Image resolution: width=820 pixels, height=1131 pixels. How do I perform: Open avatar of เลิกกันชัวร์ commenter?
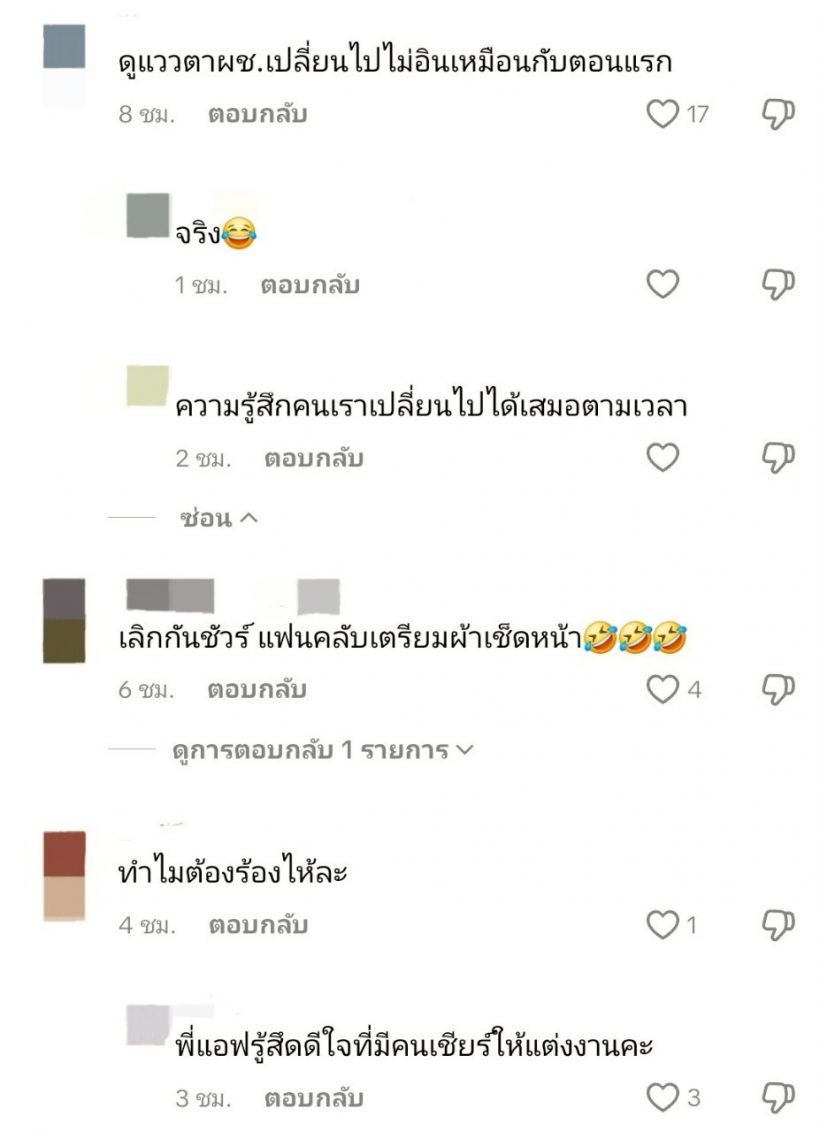tap(64, 620)
